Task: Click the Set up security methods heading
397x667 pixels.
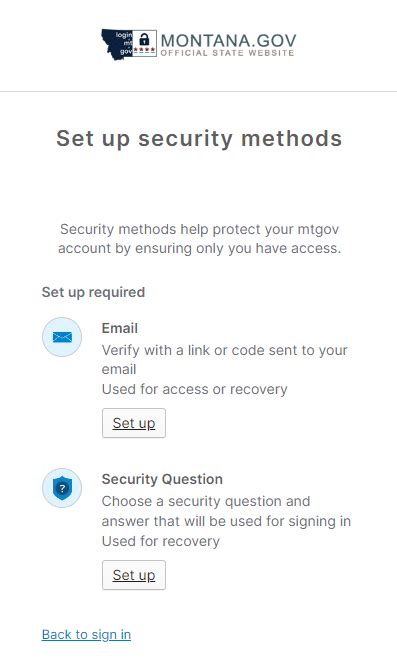Action: point(199,139)
